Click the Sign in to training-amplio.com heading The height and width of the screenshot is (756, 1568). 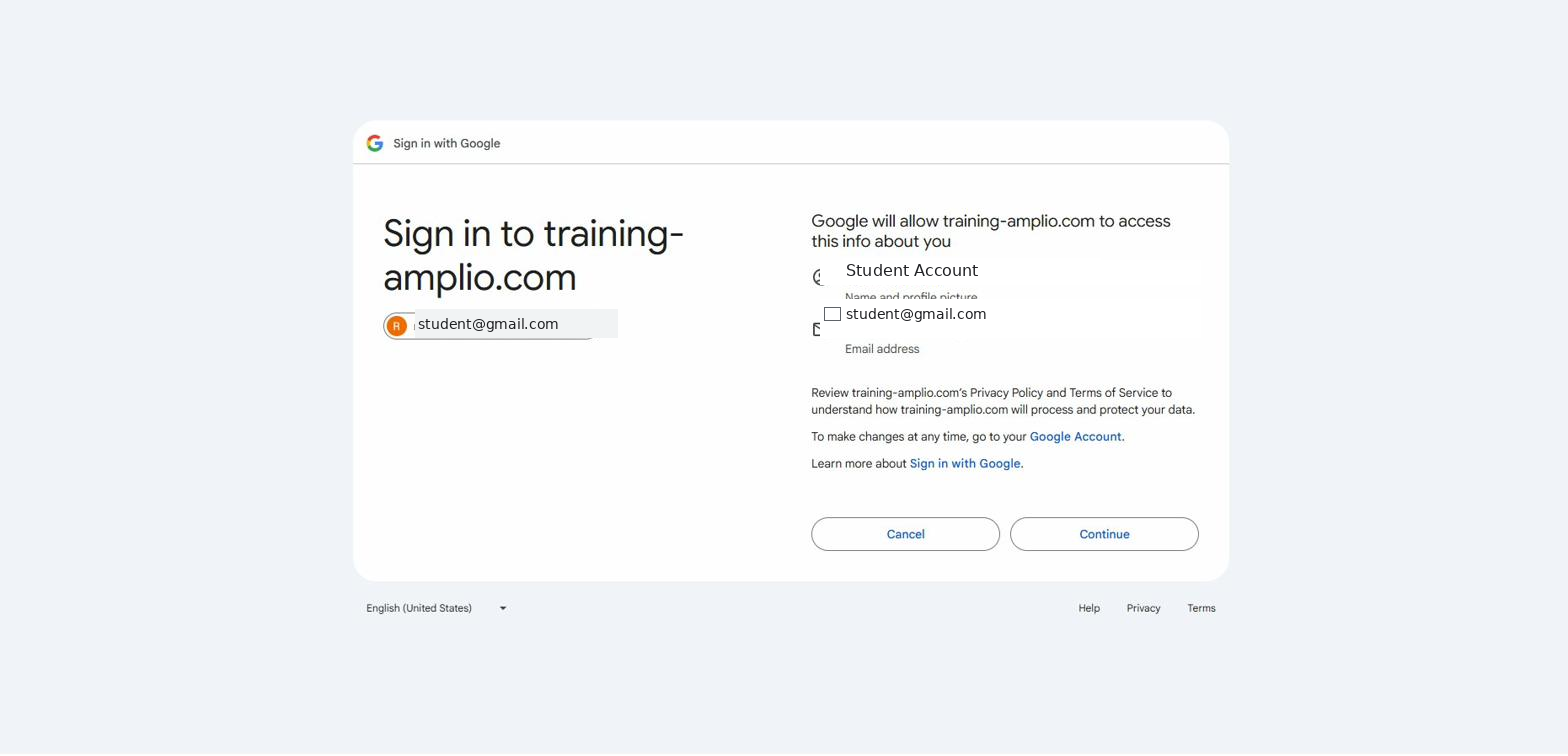pos(533,255)
